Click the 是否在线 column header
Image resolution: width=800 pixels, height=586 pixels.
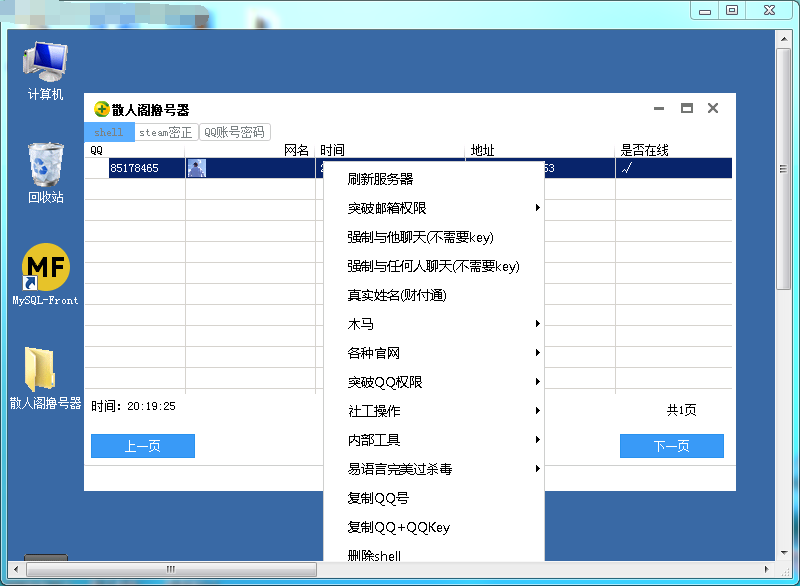(674, 150)
